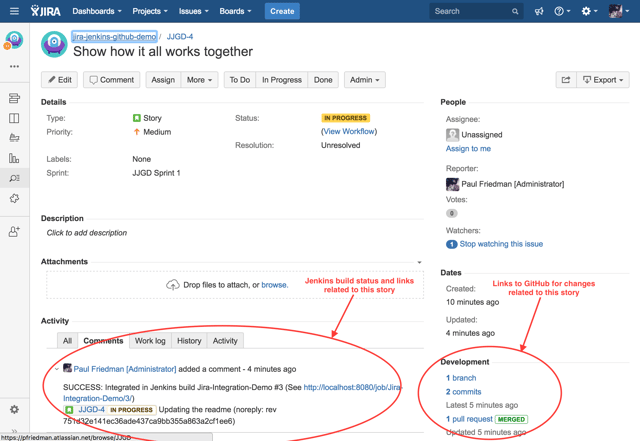The height and width of the screenshot is (441, 640).
Task: Transition the issue to To Do
Action: pos(240,80)
